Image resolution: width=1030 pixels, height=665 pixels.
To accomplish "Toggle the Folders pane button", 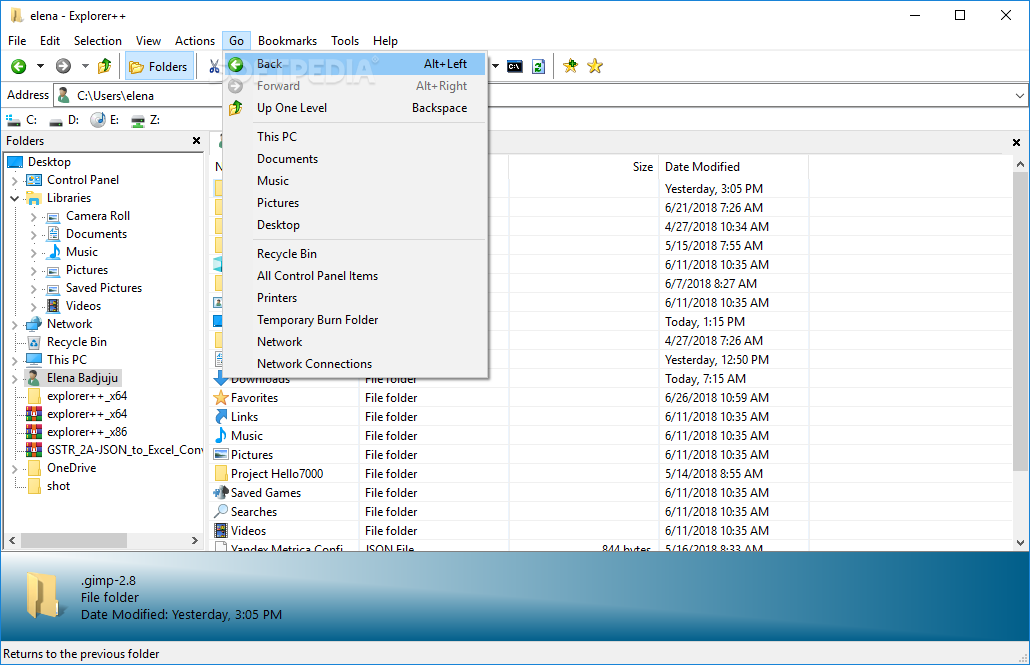I will (x=159, y=66).
